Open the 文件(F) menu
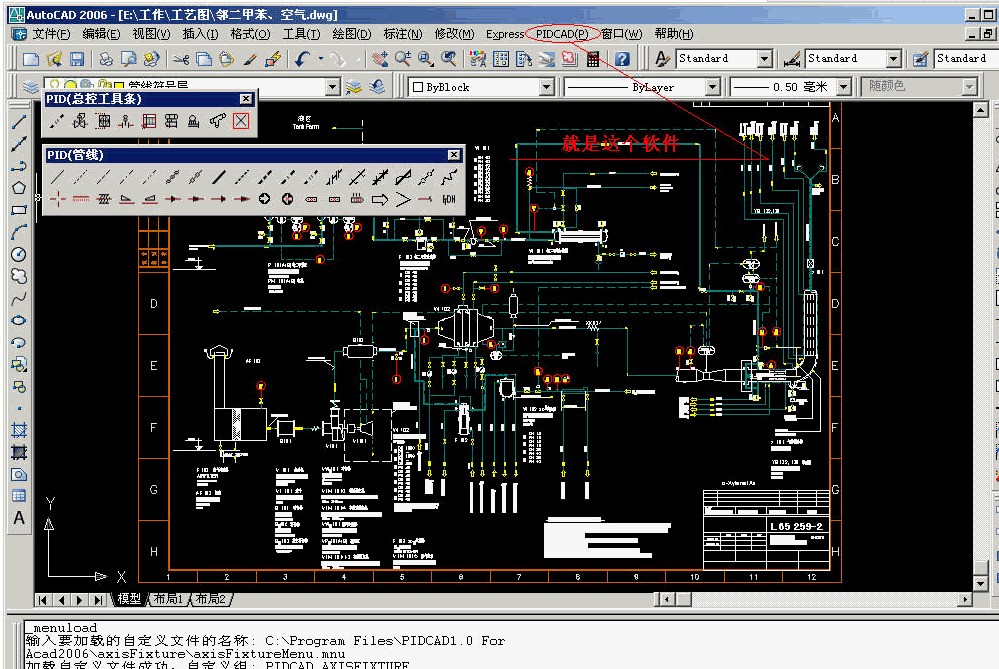This screenshot has height=669, width=999. pyautogui.click(x=51, y=34)
